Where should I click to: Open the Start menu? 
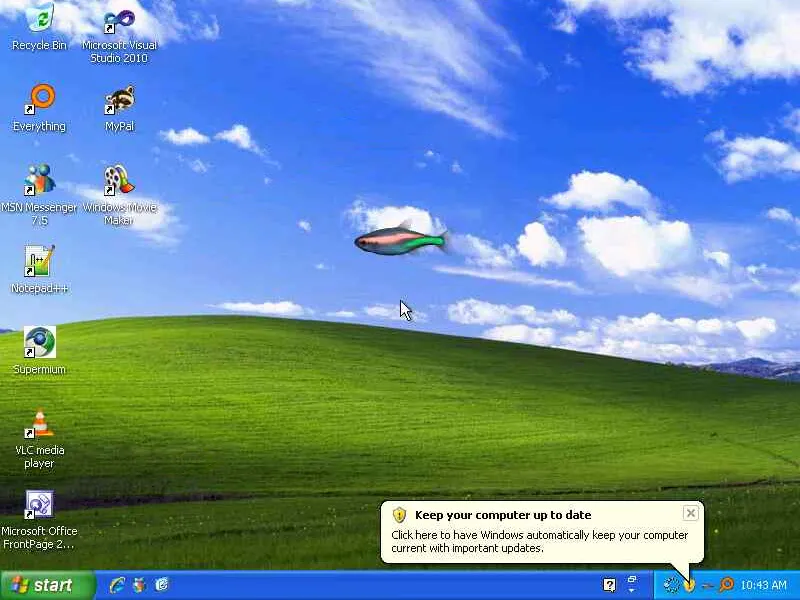[47, 585]
